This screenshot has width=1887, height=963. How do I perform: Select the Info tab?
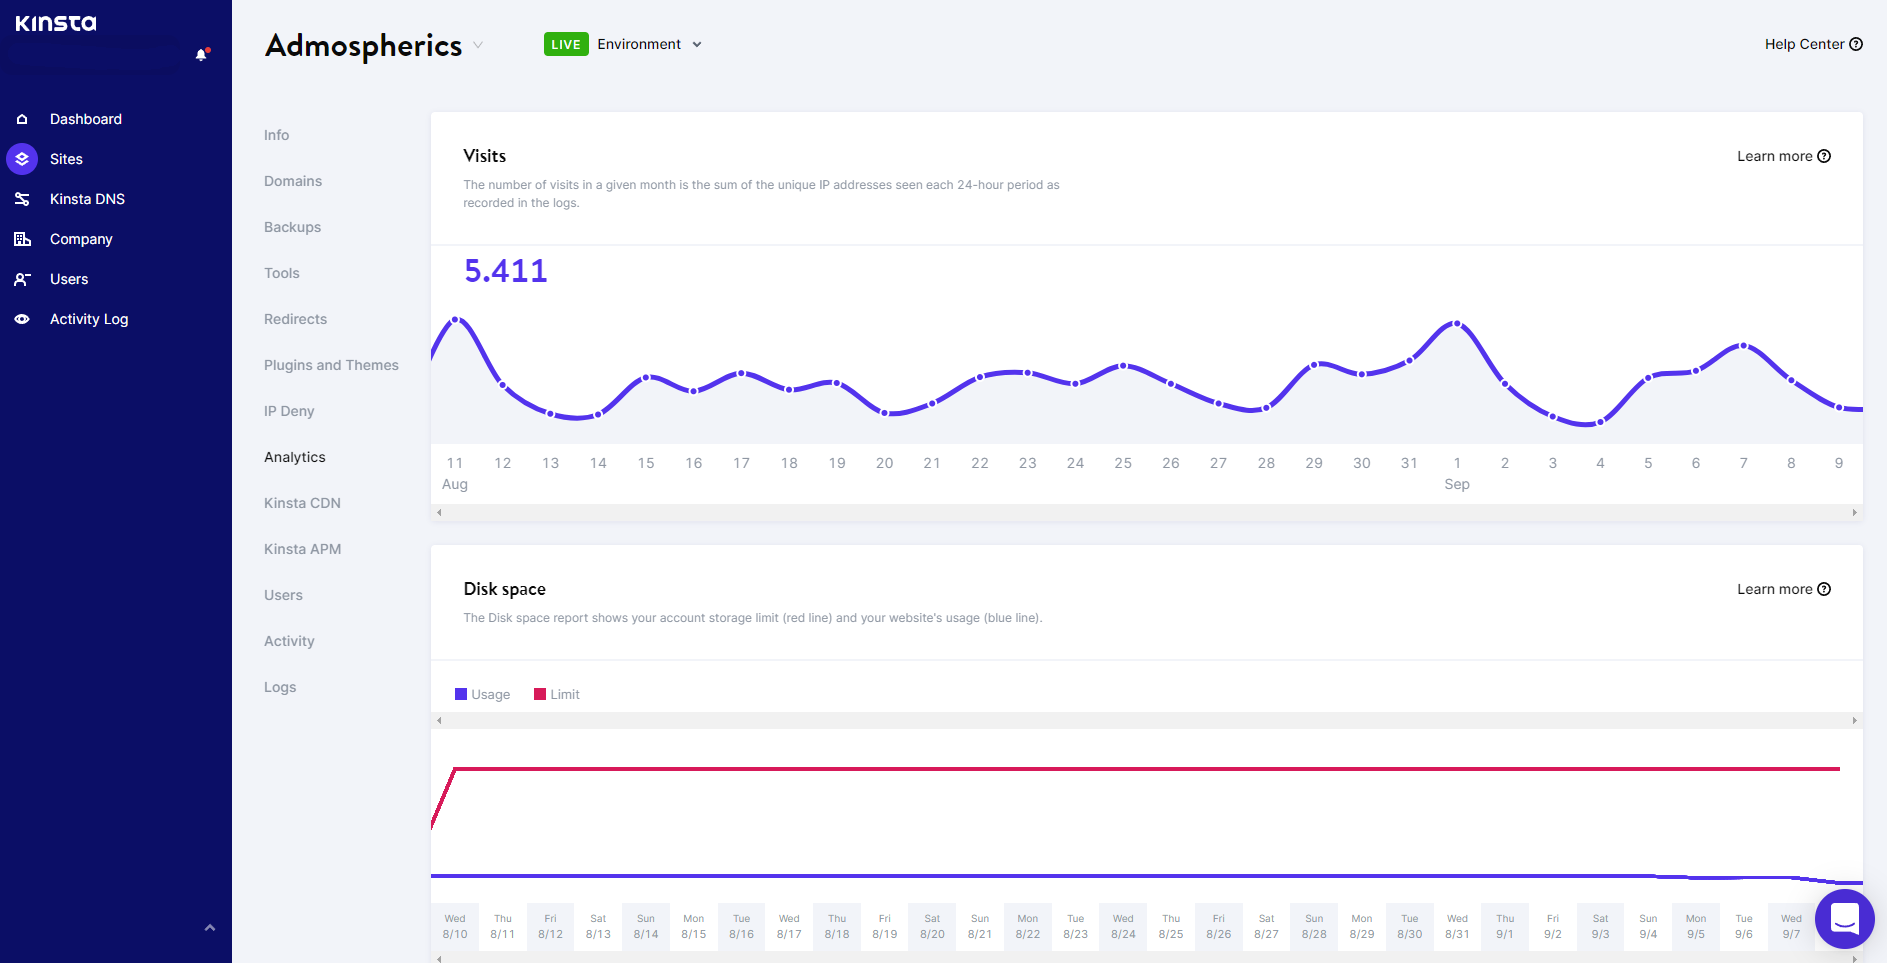(x=277, y=135)
